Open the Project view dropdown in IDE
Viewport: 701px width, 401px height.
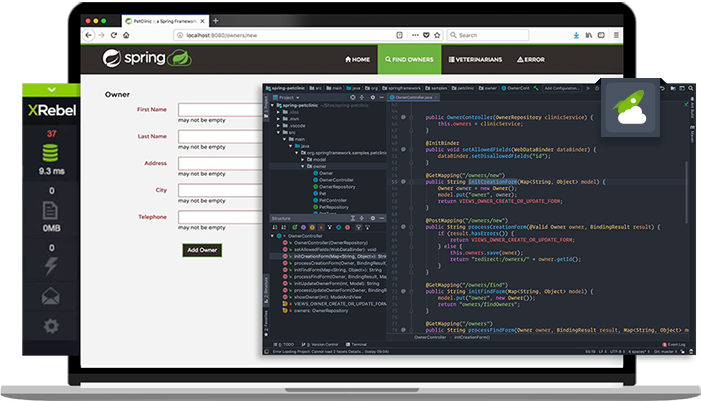(286, 97)
